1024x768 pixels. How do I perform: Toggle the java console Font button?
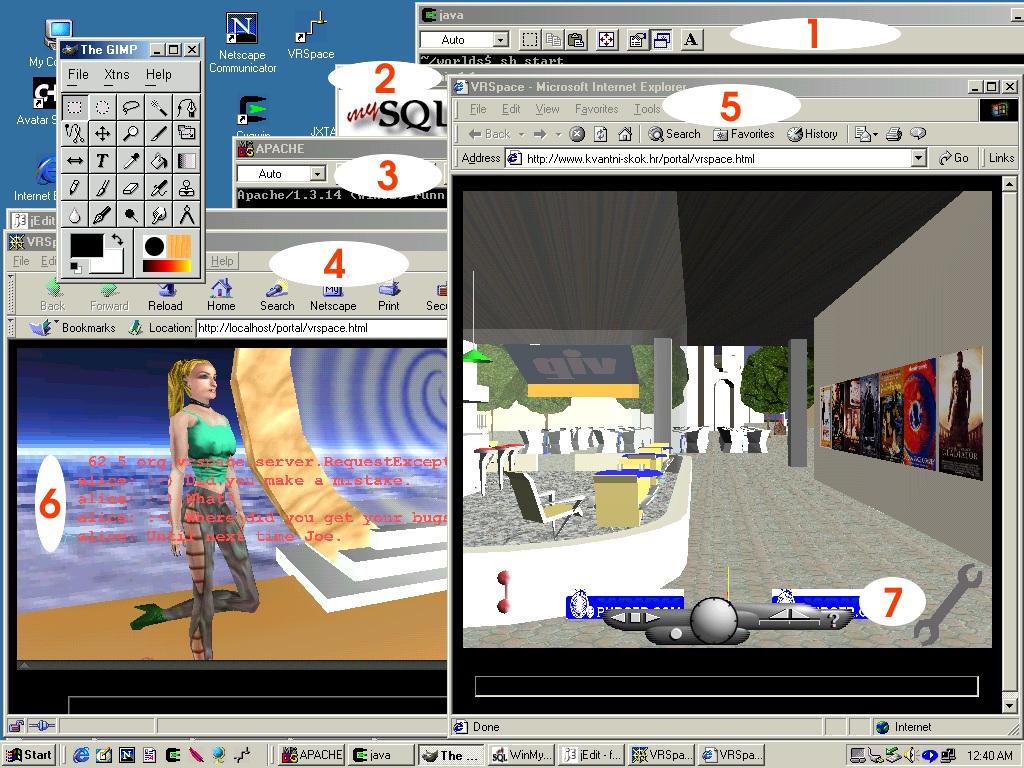[x=692, y=40]
